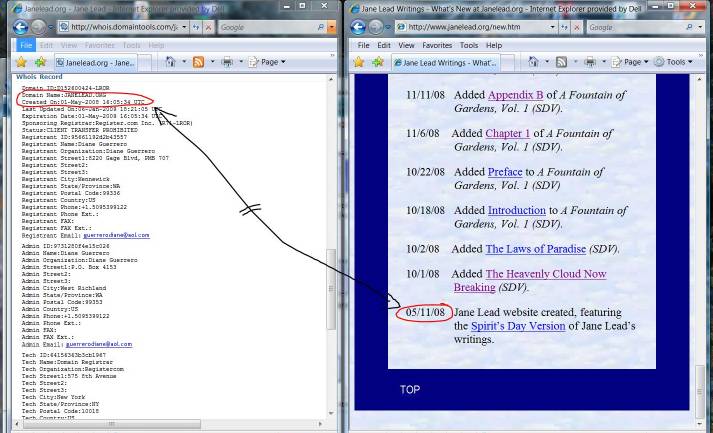
Task: Open Preface link
Action: coord(505,172)
